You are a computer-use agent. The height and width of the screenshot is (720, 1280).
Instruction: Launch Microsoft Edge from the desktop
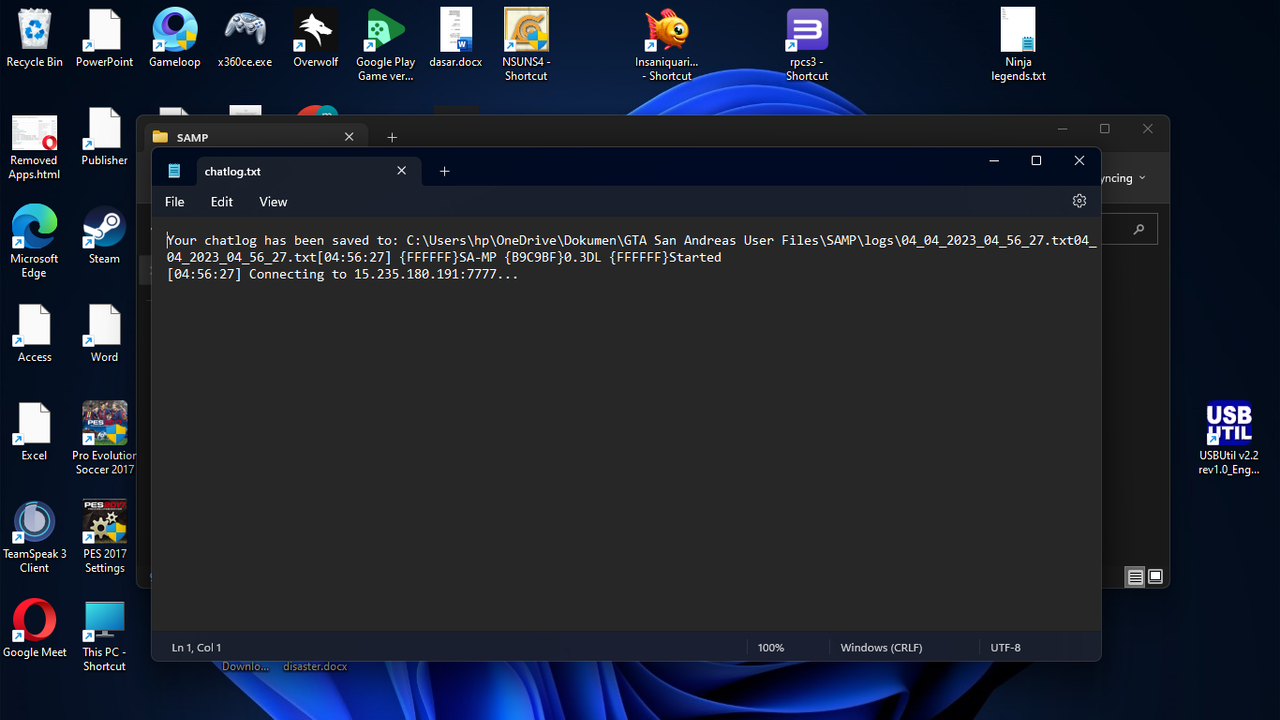pos(34,243)
